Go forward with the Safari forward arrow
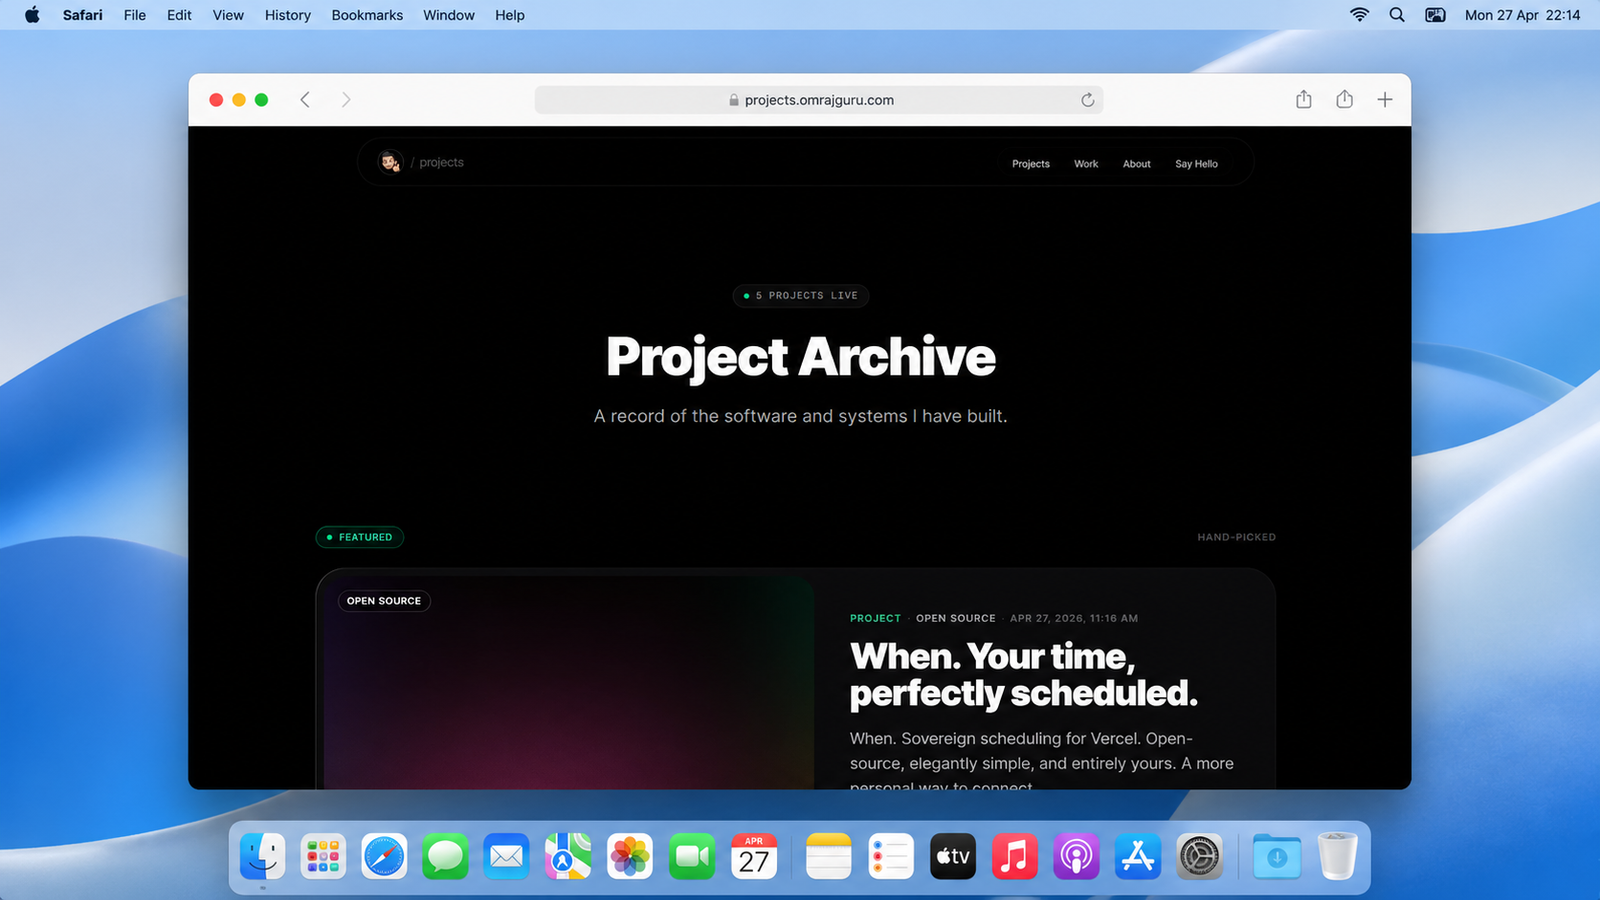1600x900 pixels. tap(346, 100)
